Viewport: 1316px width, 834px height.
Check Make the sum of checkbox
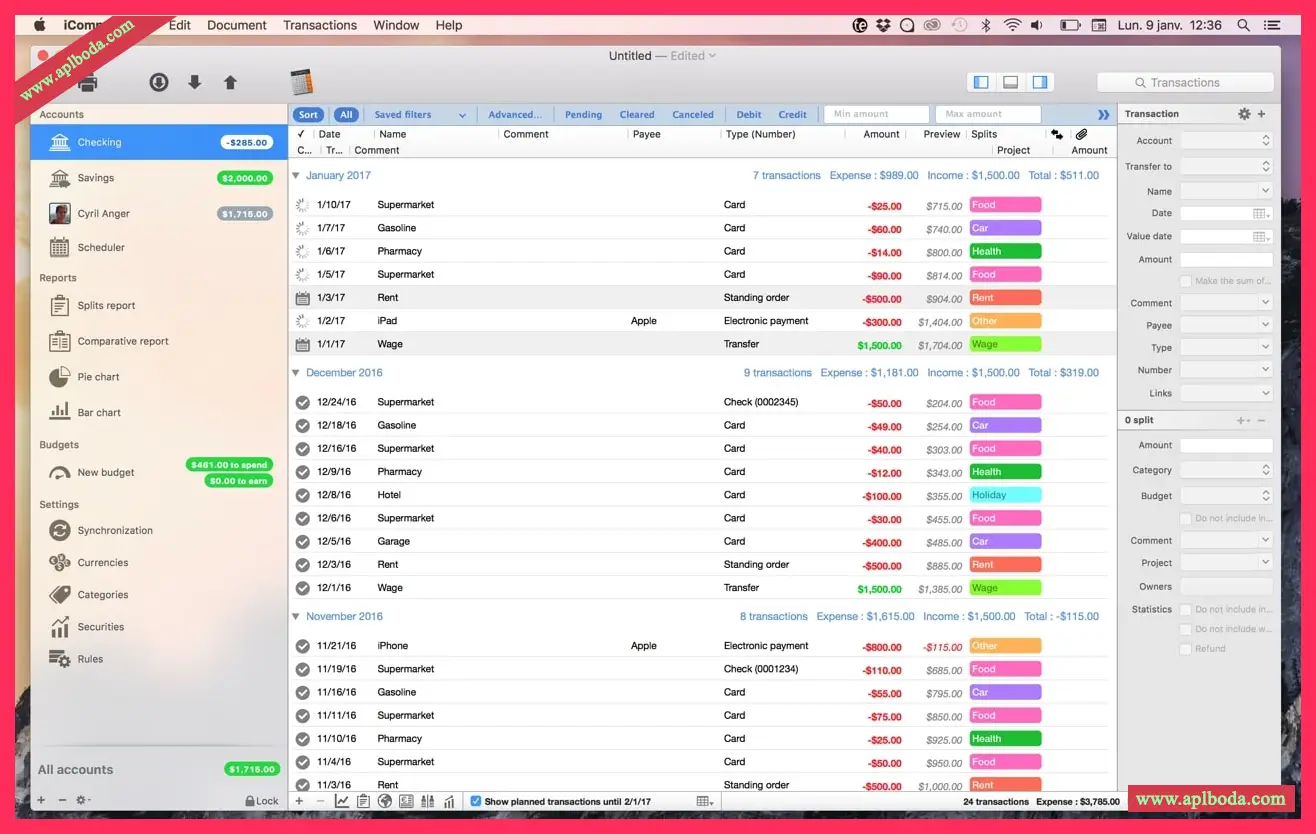click(x=1186, y=281)
